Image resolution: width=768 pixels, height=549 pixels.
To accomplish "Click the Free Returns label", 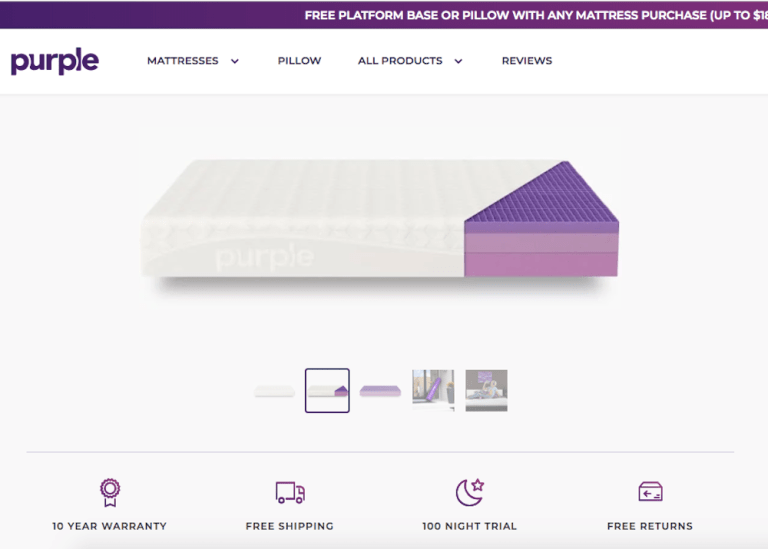I will tap(650, 526).
